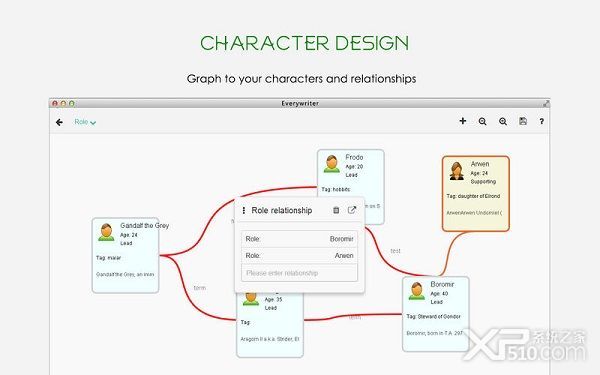
Task: Zoom out with first magnifier icon
Action: pos(483,121)
